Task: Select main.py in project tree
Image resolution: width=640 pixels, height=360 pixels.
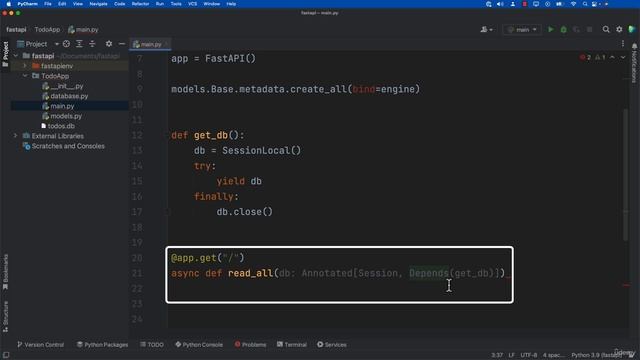Action: 62,106
